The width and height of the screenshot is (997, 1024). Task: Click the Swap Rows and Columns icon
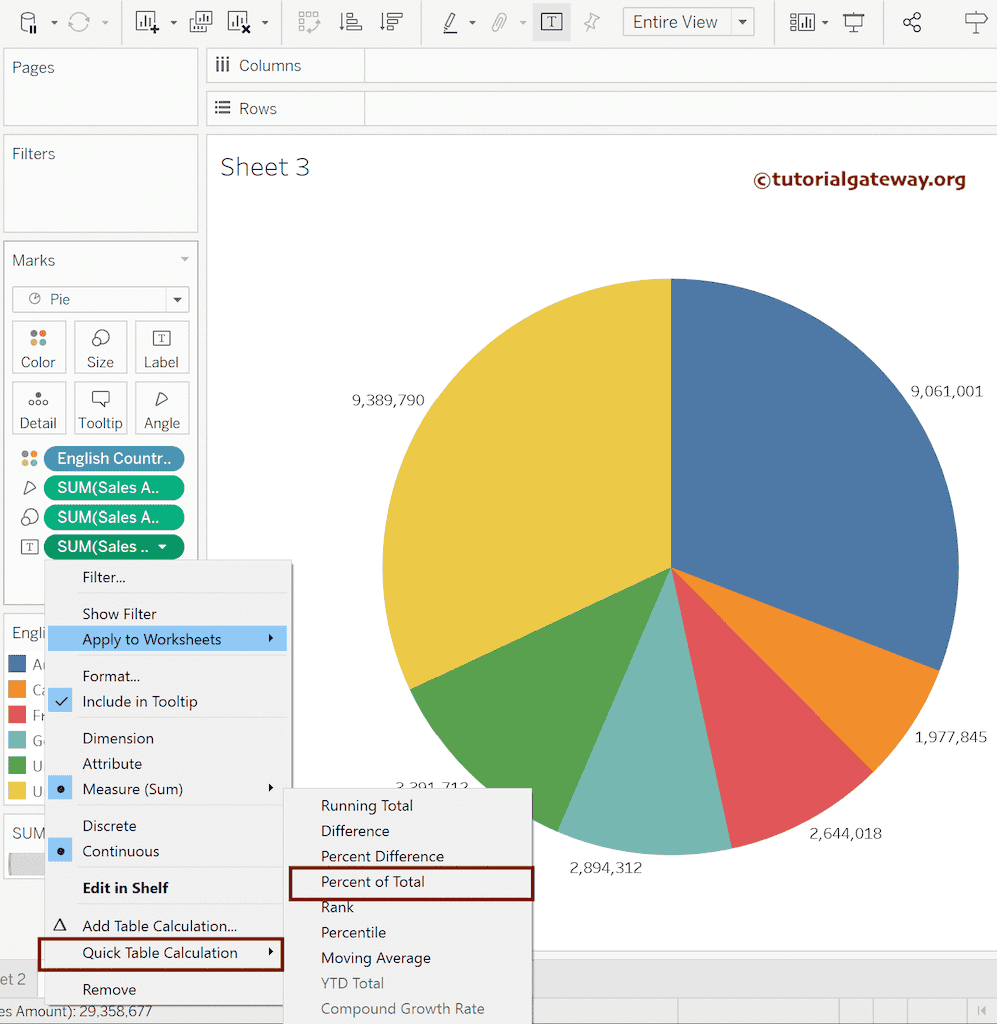tap(310, 21)
